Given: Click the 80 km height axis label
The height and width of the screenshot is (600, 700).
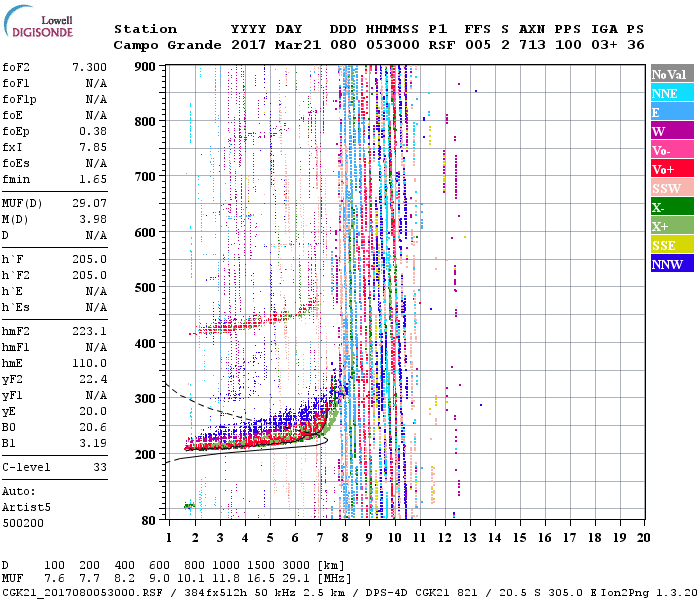Looking at the screenshot, I should (149, 521).
